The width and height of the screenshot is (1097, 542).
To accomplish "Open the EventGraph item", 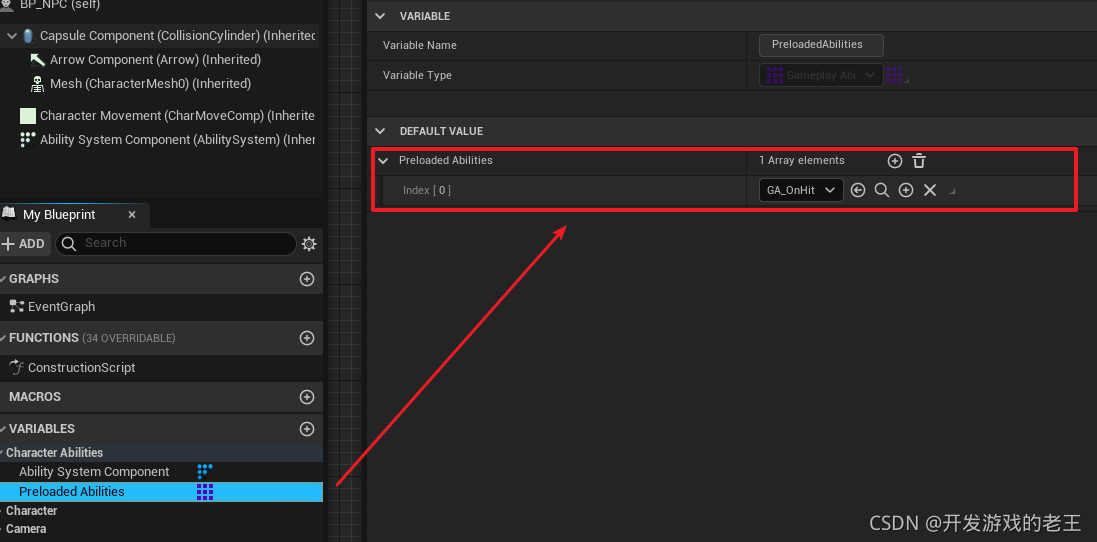I will coord(62,306).
